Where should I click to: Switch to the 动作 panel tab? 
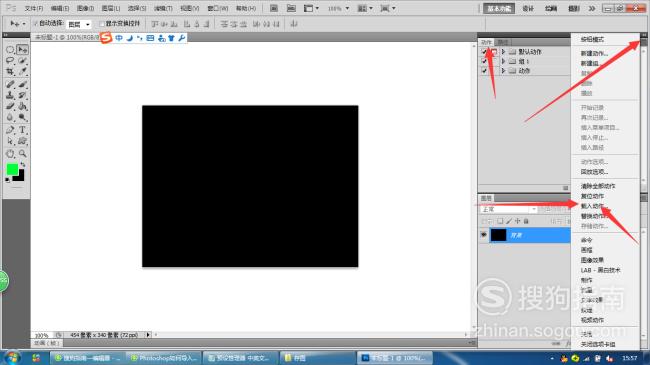tap(486, 42)
